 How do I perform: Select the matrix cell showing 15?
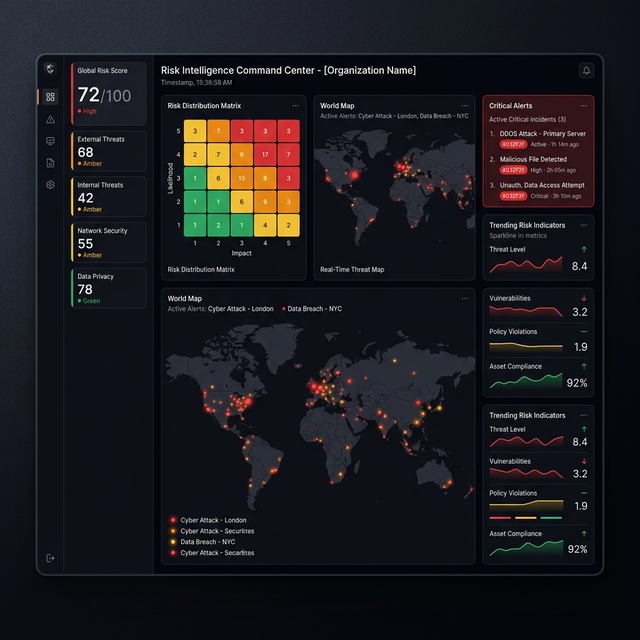pos(242,178)
